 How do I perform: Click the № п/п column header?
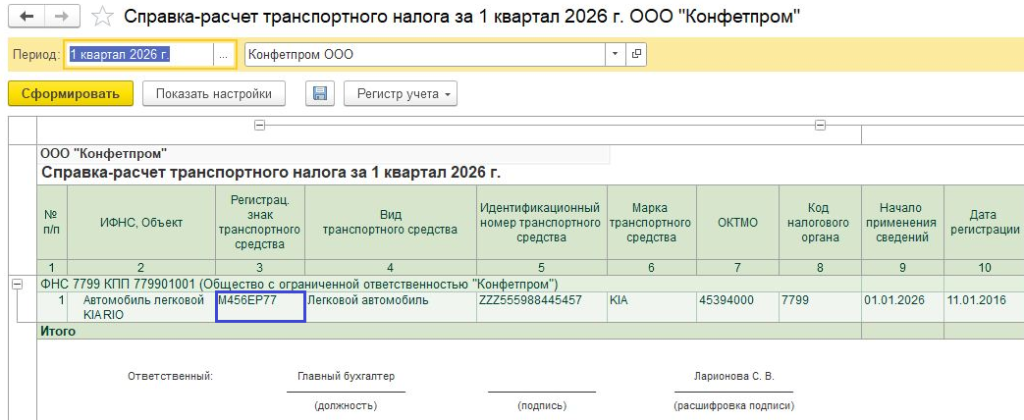click(x=52, y=223)
